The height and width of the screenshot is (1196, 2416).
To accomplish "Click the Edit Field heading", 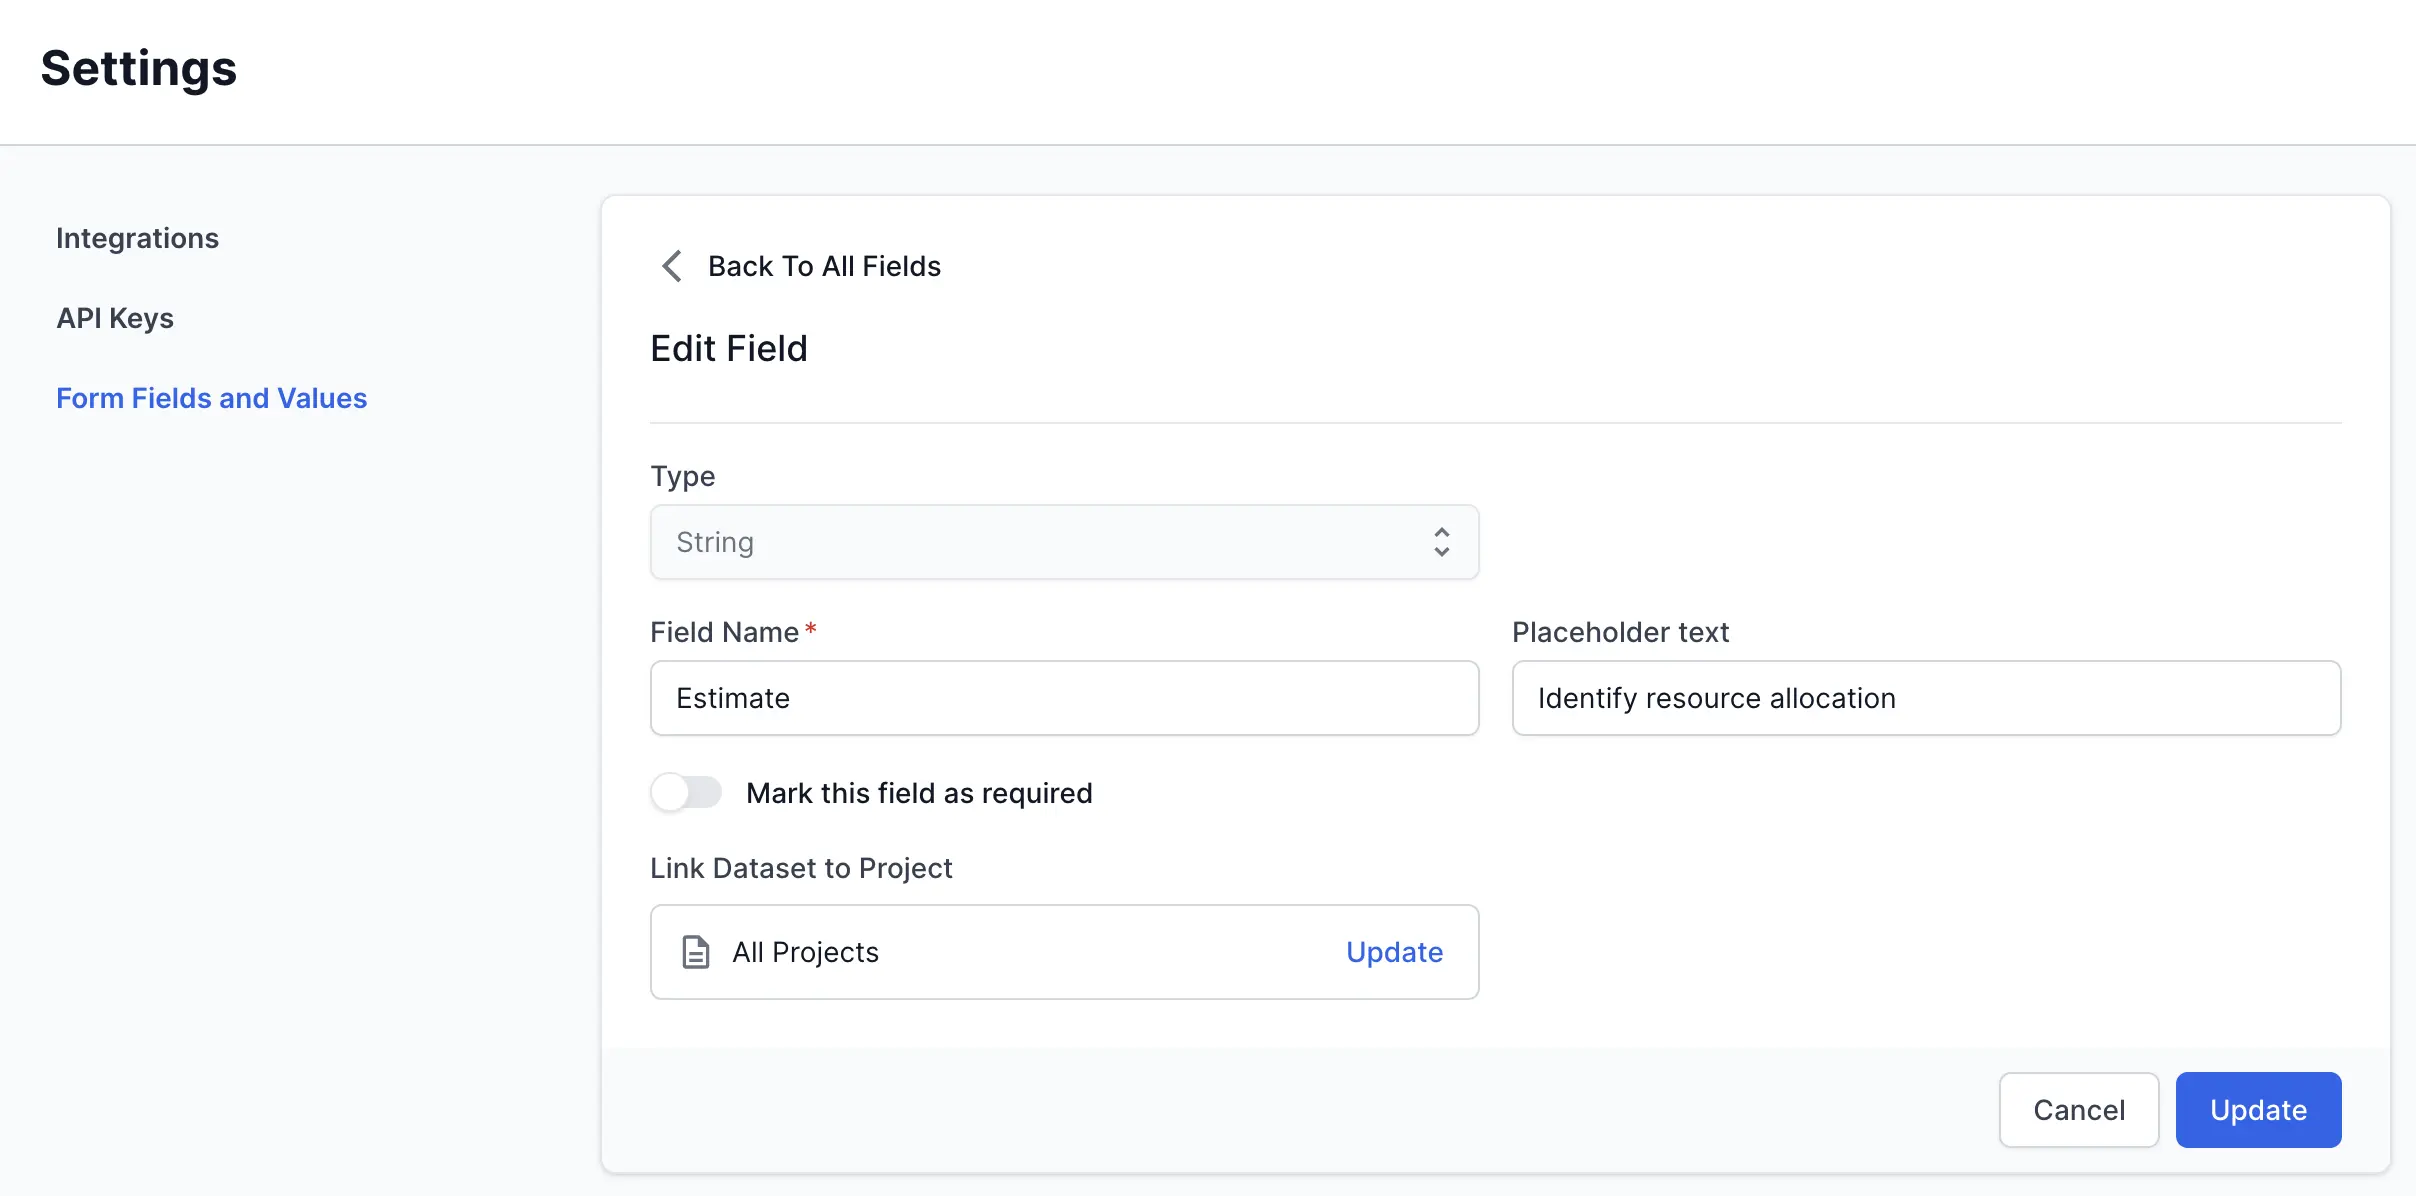I will [x=728, y=348].
